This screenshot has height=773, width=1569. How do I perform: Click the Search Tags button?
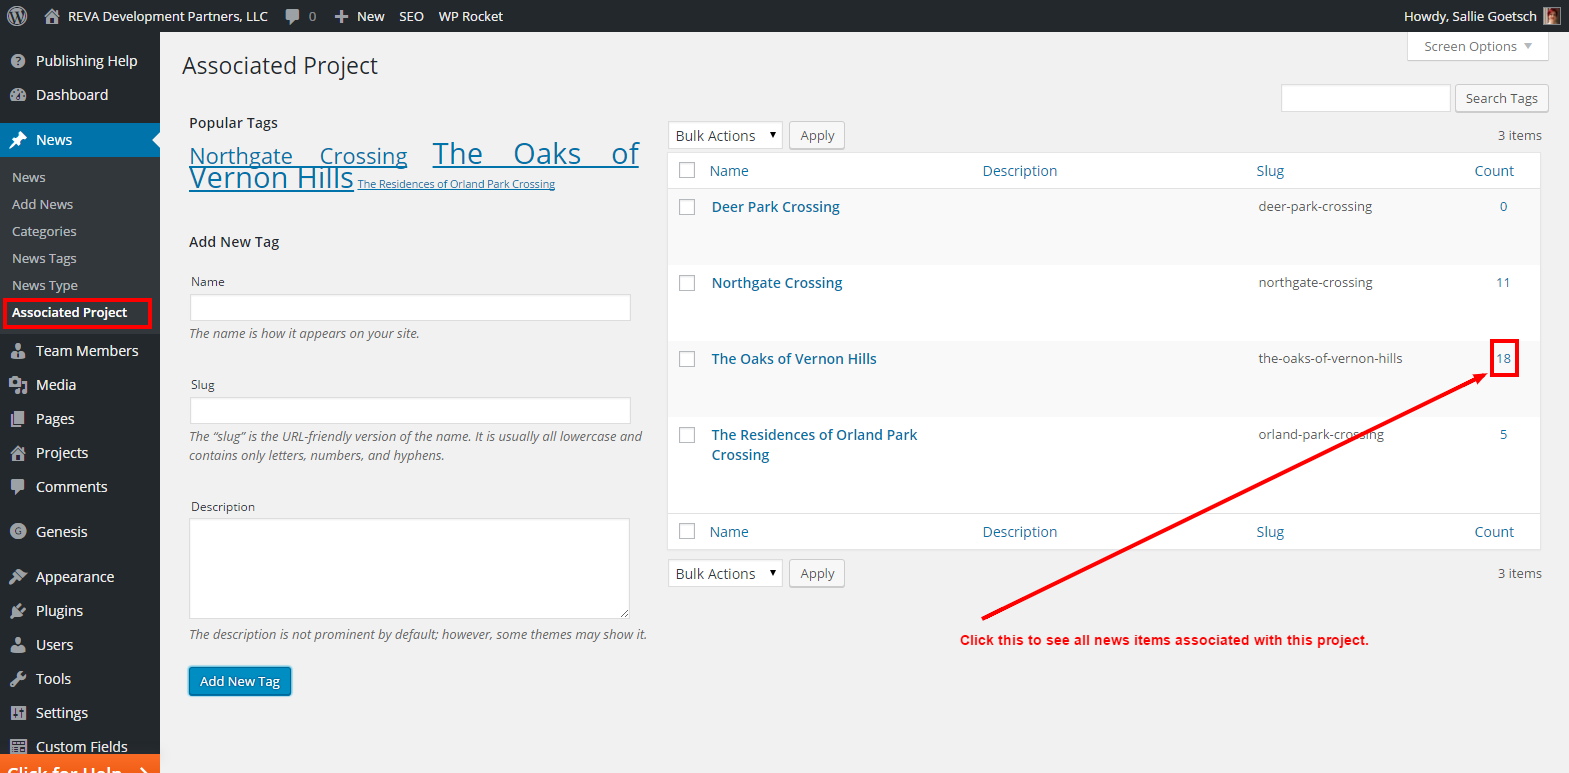coord(1501,98)
